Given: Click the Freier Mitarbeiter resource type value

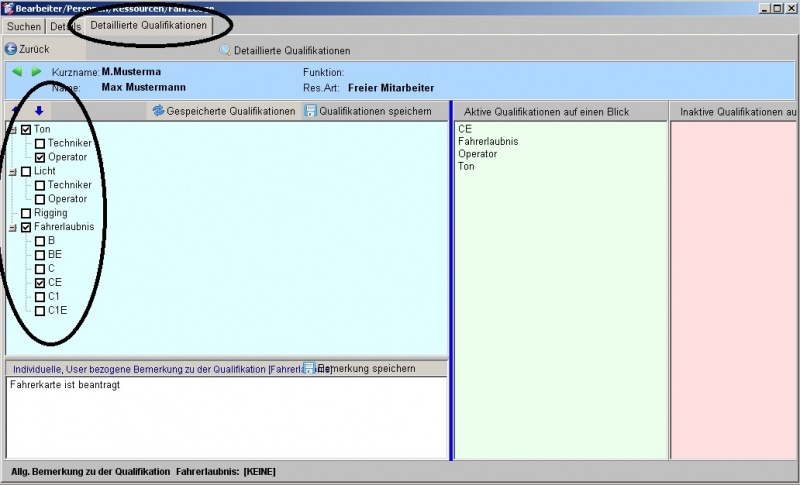Looking at the screenshot, I should pos(391,88).
